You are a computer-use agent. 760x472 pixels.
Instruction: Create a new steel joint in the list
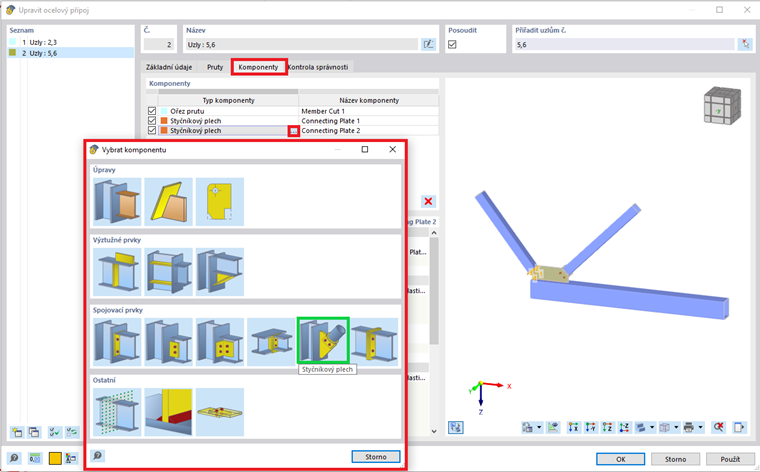(x=17, y=432)
